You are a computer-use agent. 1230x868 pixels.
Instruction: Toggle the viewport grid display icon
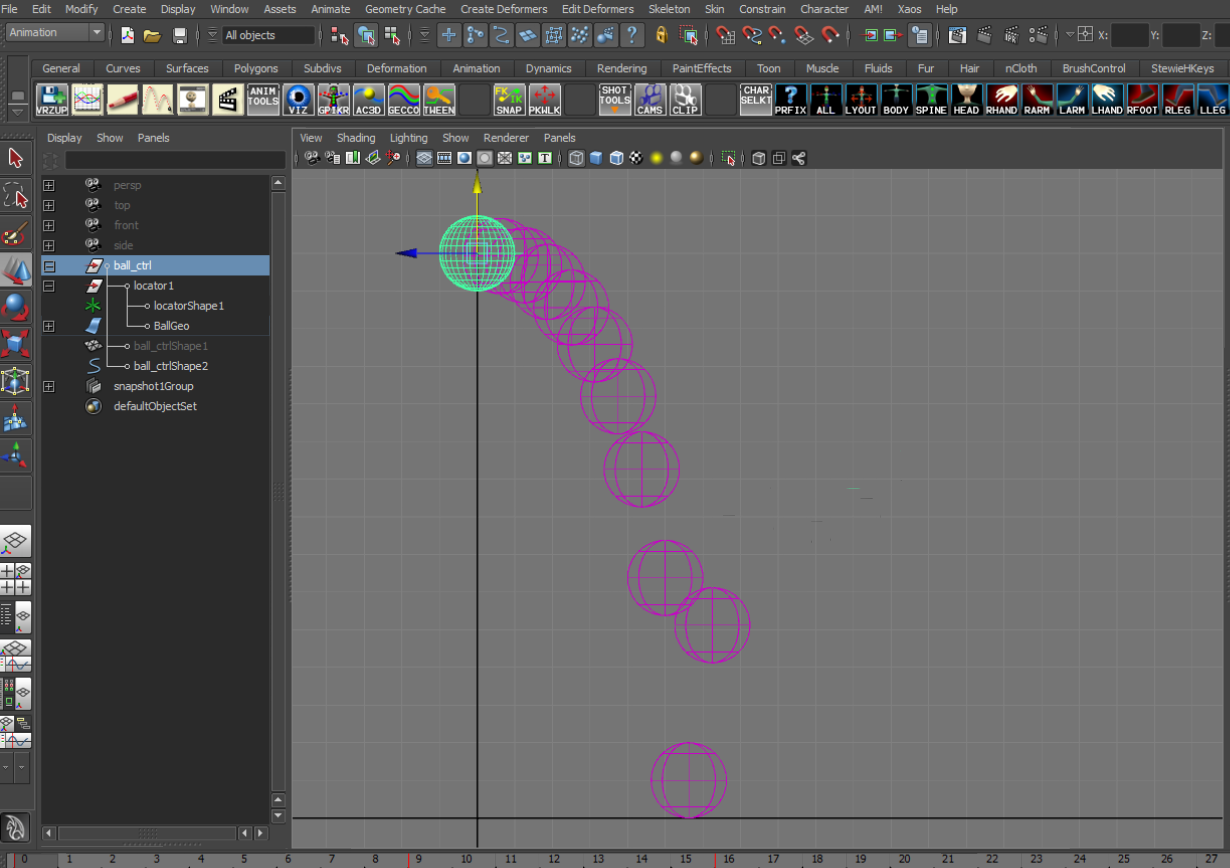click(x=424, y=157)
